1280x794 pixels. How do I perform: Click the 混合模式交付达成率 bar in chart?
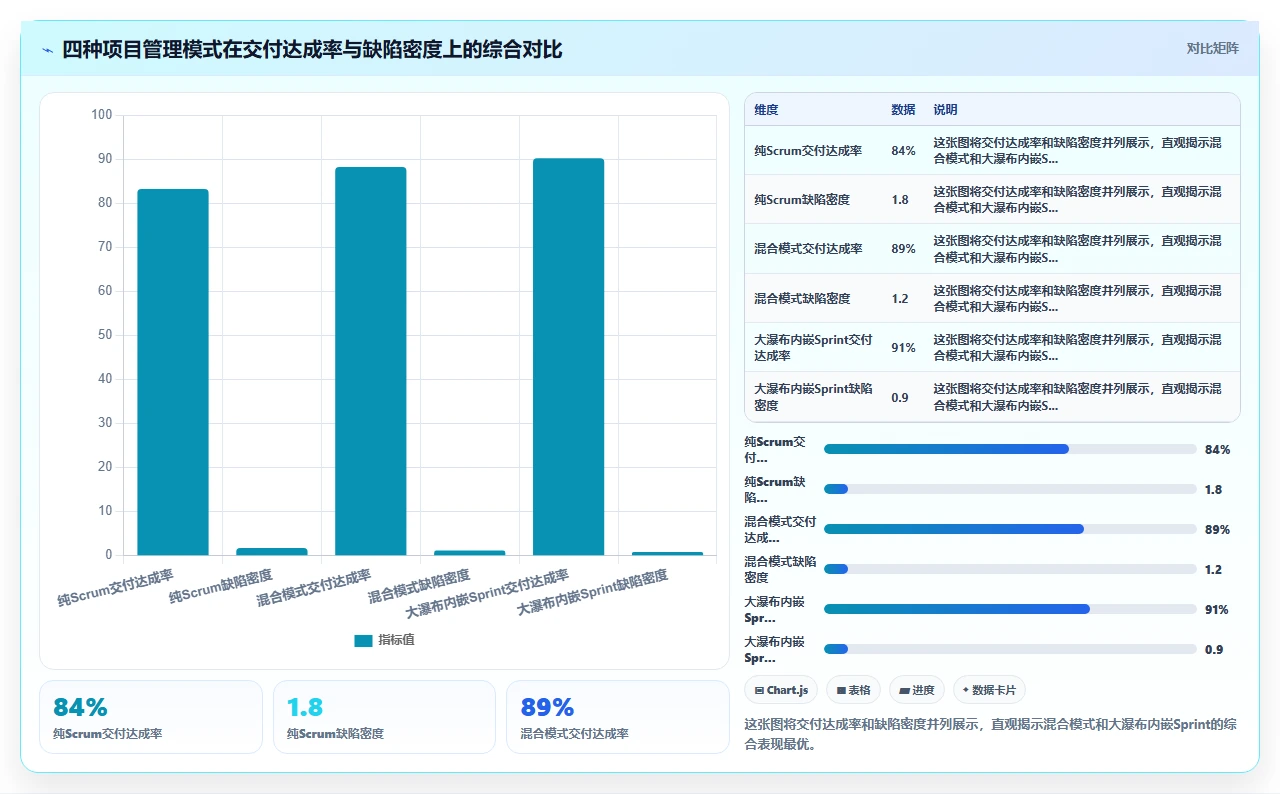coord(371,361)
